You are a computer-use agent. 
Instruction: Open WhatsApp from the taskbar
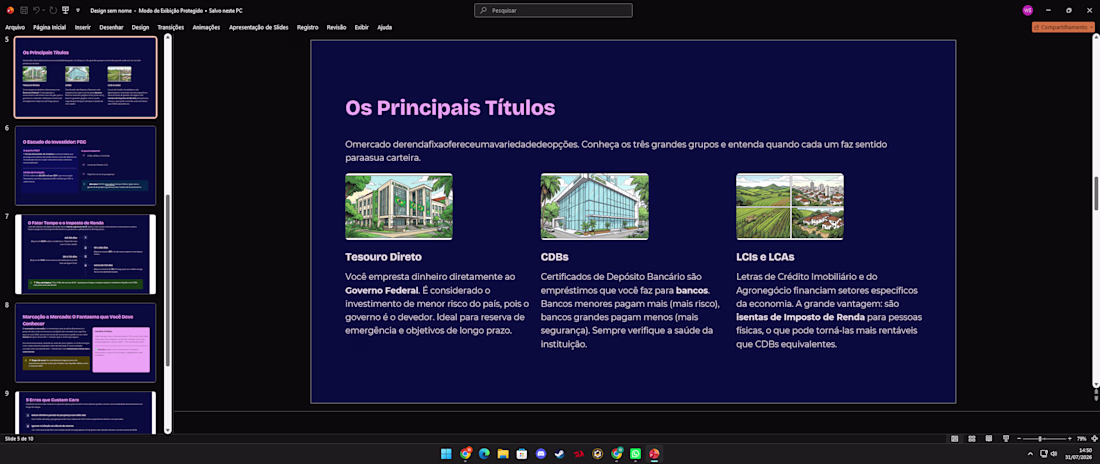636,454
